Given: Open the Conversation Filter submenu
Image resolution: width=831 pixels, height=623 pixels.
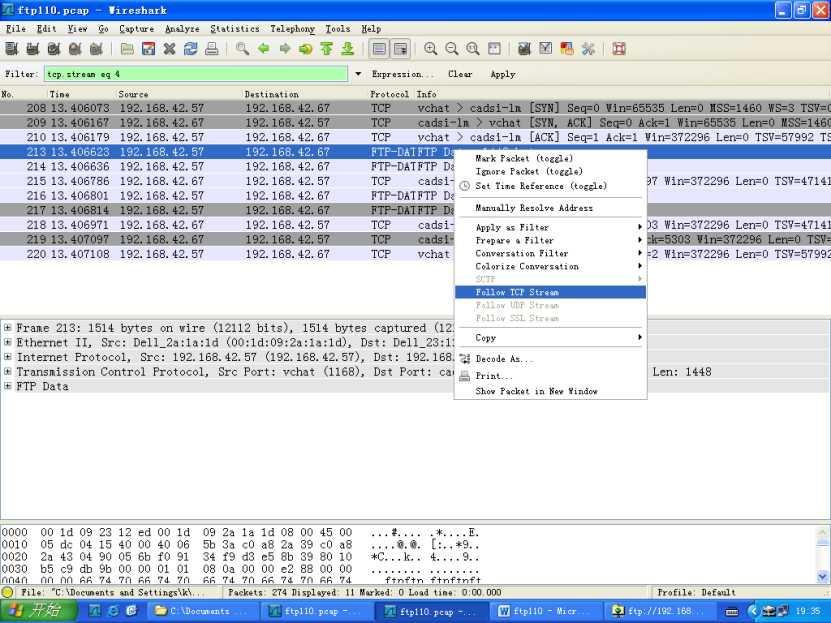Looking at the screenshot, I should pyautogui.click(x=551, y=253).
